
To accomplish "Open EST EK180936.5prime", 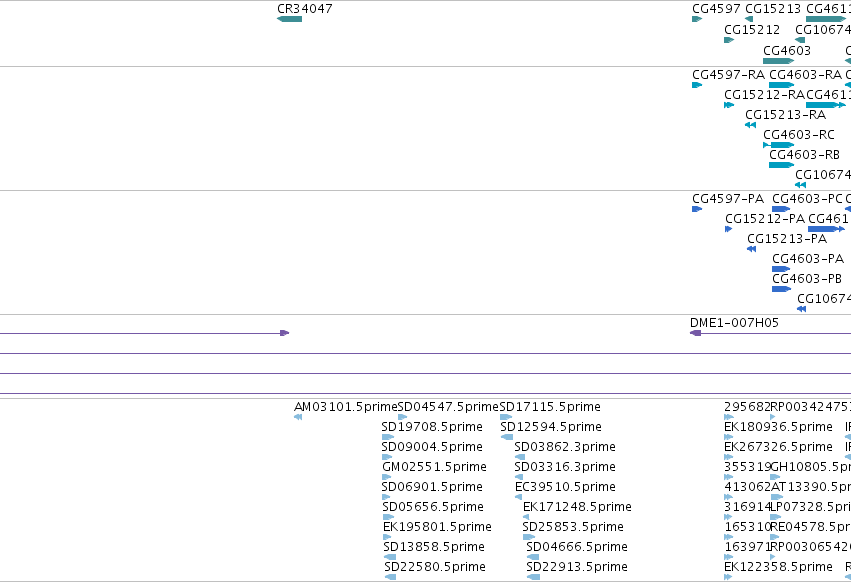I will click(x=728, y=437).
